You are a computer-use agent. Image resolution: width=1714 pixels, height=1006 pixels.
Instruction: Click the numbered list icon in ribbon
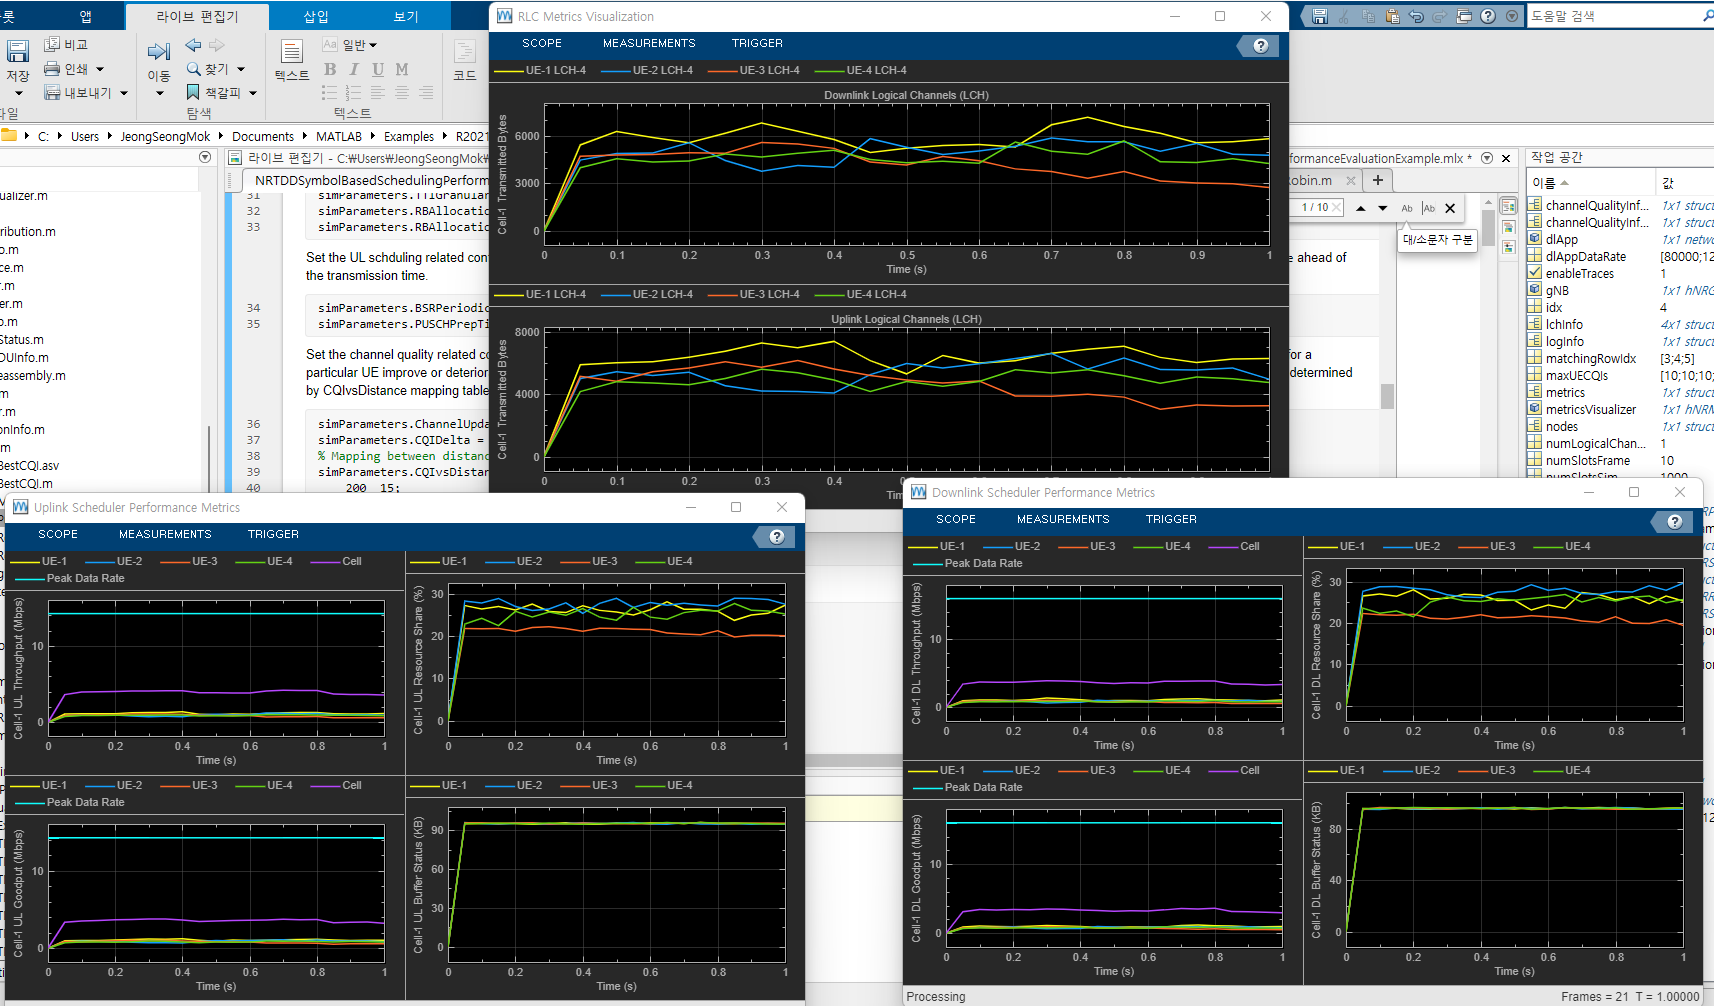point(353,92)
